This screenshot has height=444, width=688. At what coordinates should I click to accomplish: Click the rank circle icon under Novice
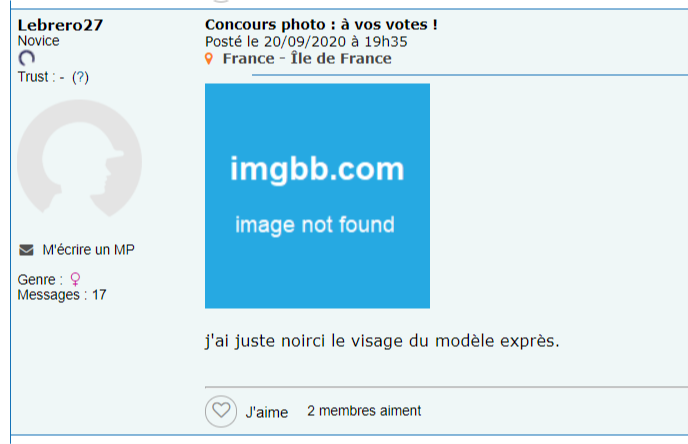pos(27,59)
